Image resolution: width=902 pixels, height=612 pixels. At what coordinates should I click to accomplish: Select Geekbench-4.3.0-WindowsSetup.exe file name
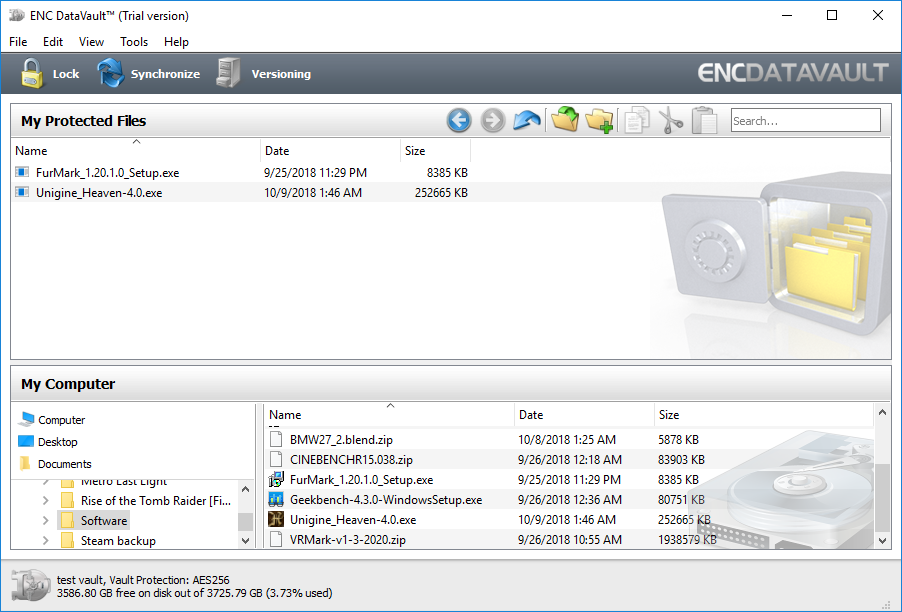386,499
